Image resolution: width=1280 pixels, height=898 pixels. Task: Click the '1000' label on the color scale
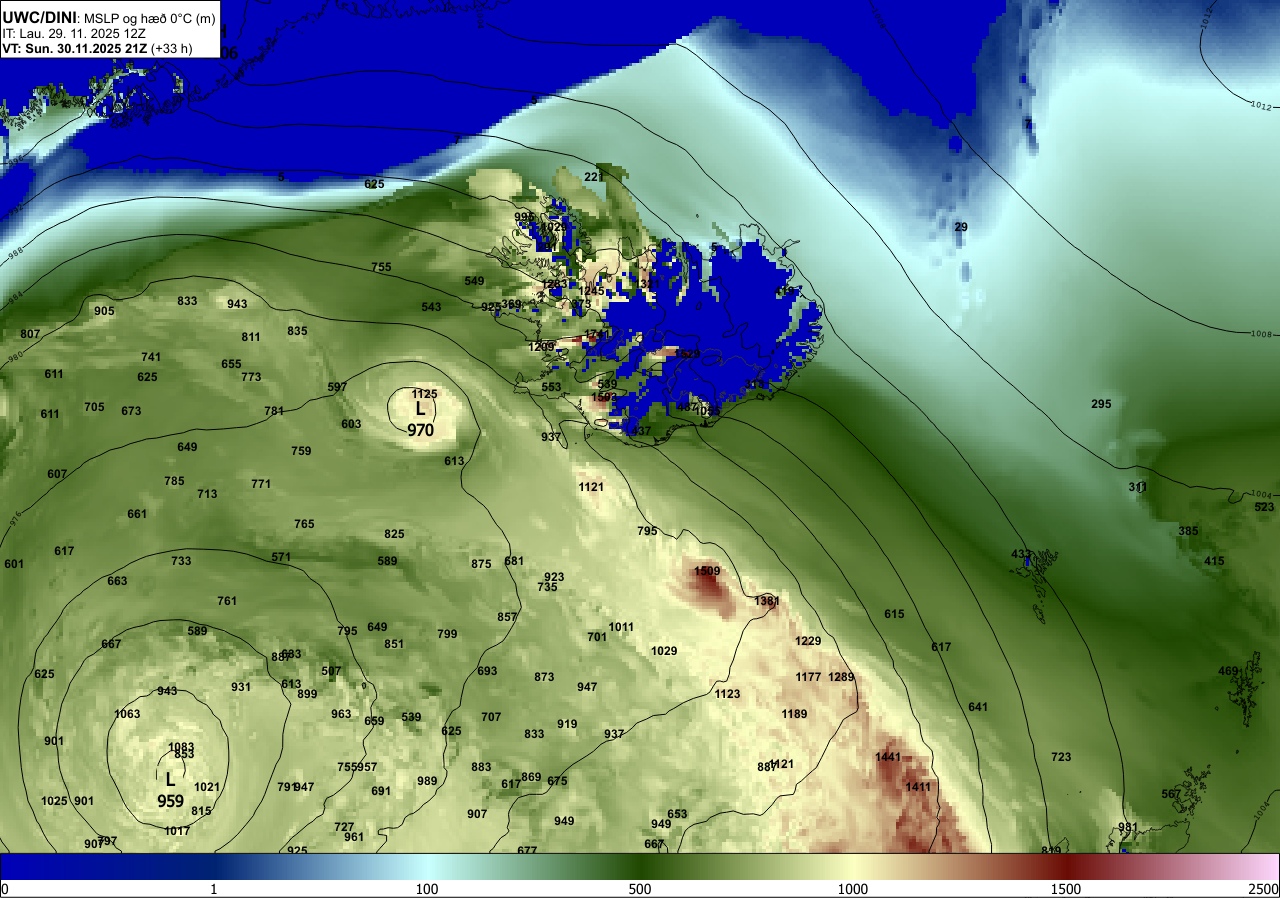point(853,889)
